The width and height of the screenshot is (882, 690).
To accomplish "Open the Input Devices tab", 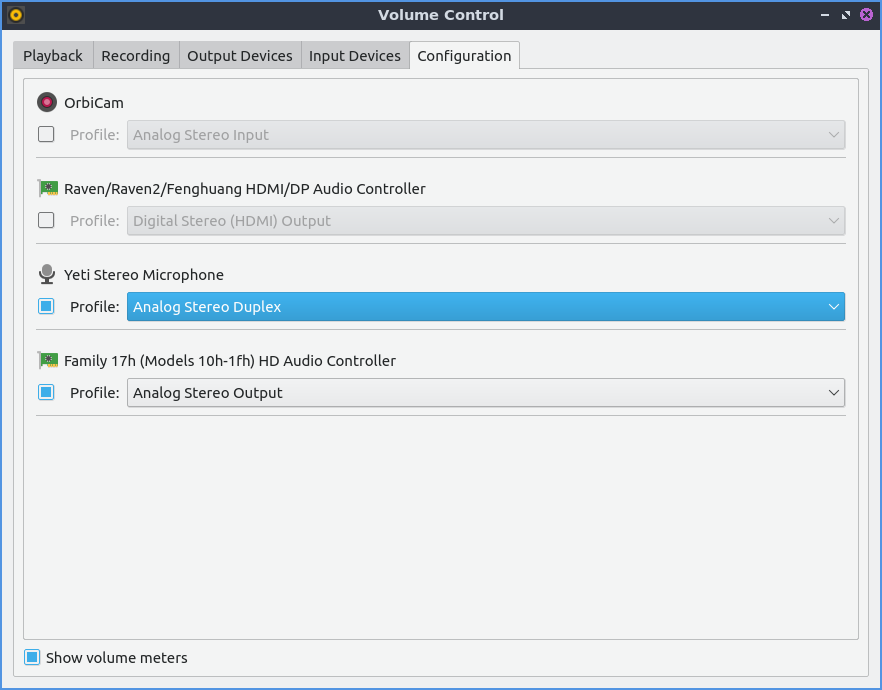I will [x=354, y=56].
